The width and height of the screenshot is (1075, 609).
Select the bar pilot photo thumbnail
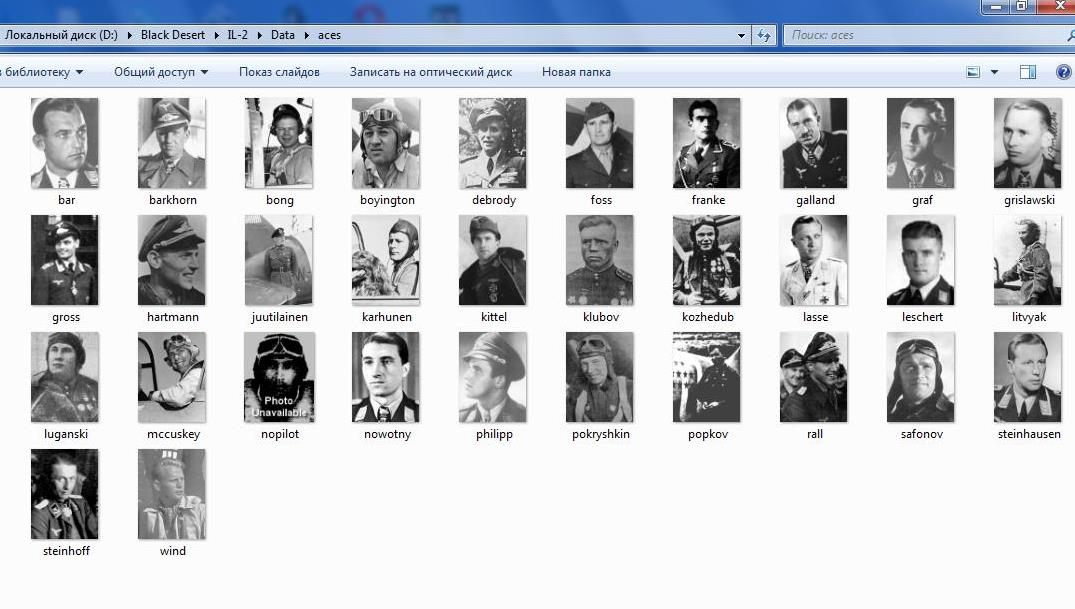[65, 143]
